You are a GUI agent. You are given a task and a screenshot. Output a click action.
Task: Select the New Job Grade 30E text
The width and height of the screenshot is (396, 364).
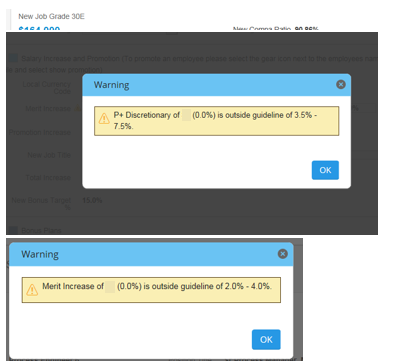pyautogui.click(x=51, y=16)
